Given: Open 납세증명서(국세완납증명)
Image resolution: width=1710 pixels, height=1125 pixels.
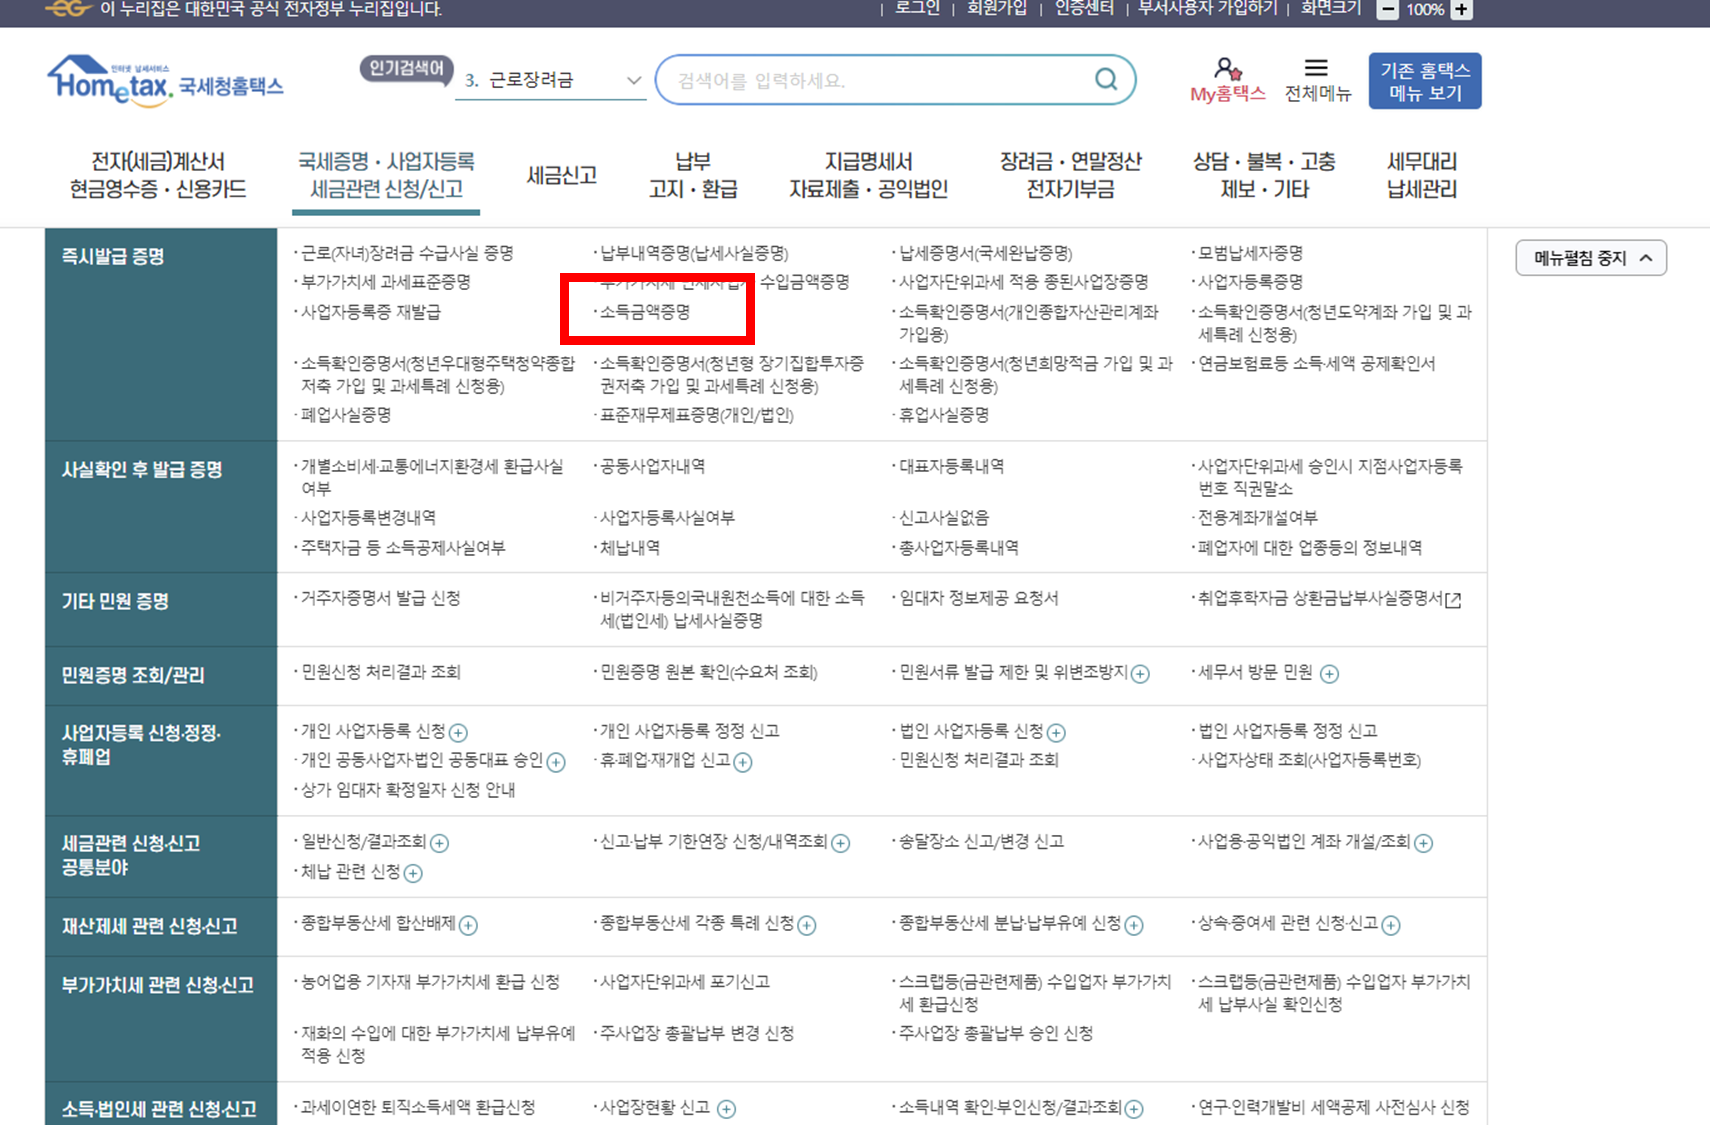Looking at the screenshot, I should click(x=990, y=253).
